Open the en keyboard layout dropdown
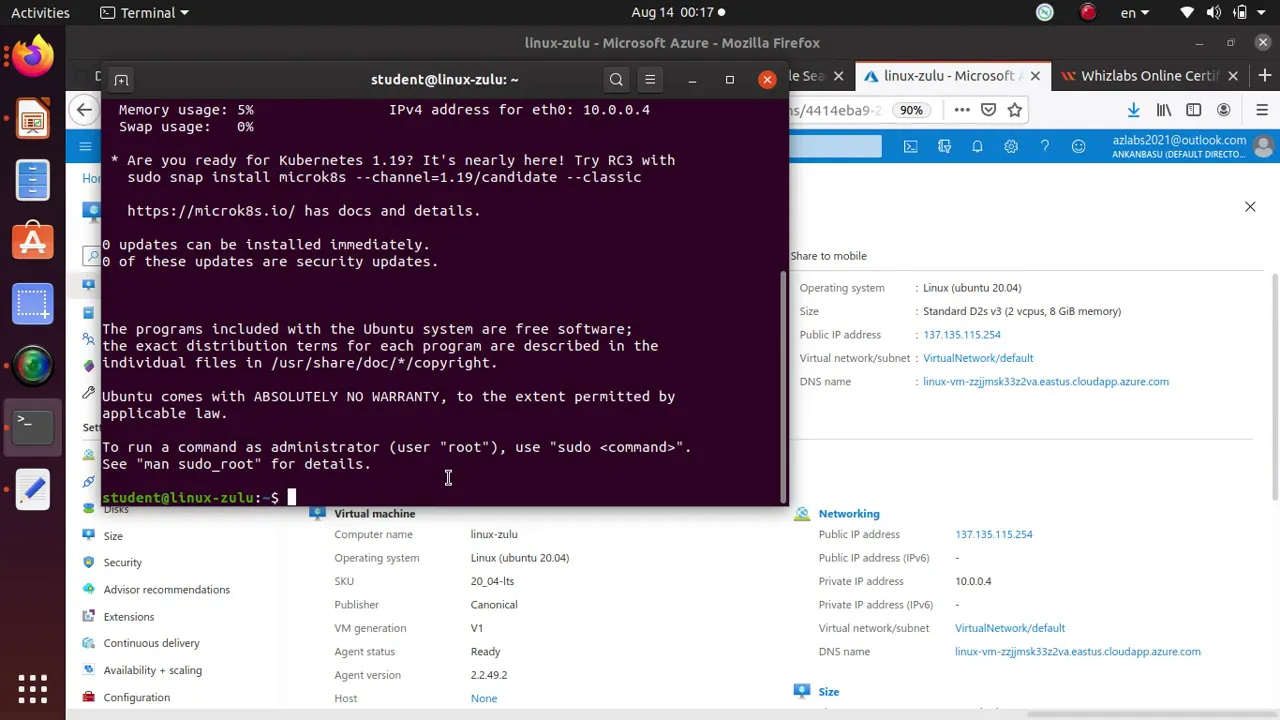Screen dimensions: 1280x720 [1135, 13]
